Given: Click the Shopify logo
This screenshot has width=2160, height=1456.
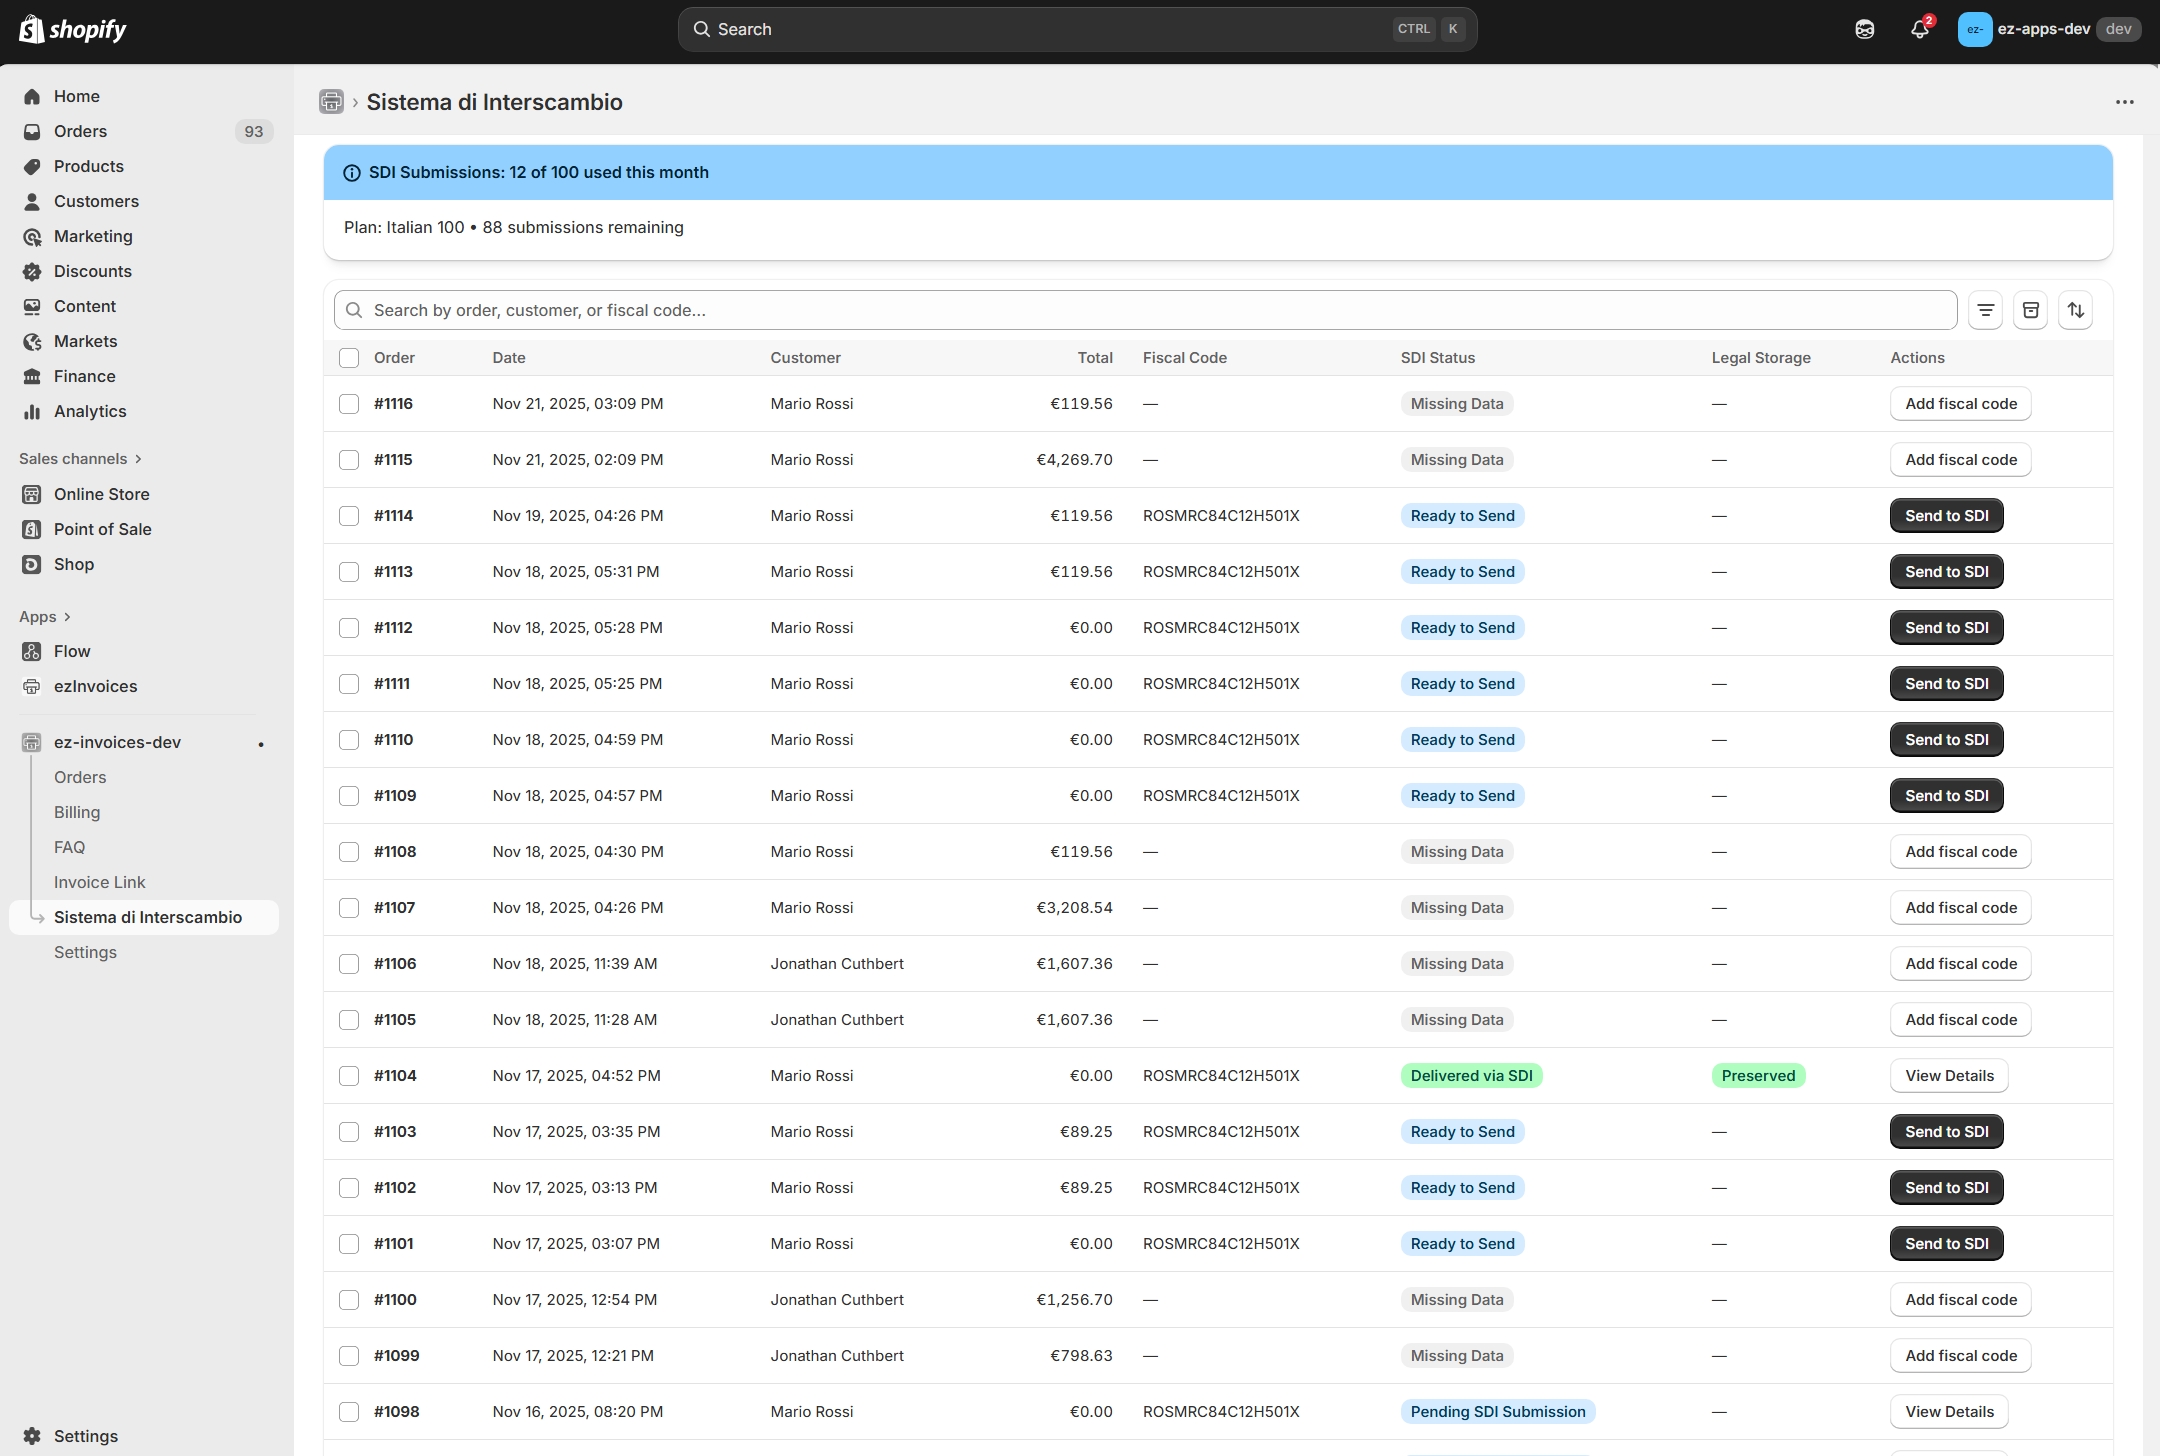Looking at the screenshot, I should (x=73, y=29).
